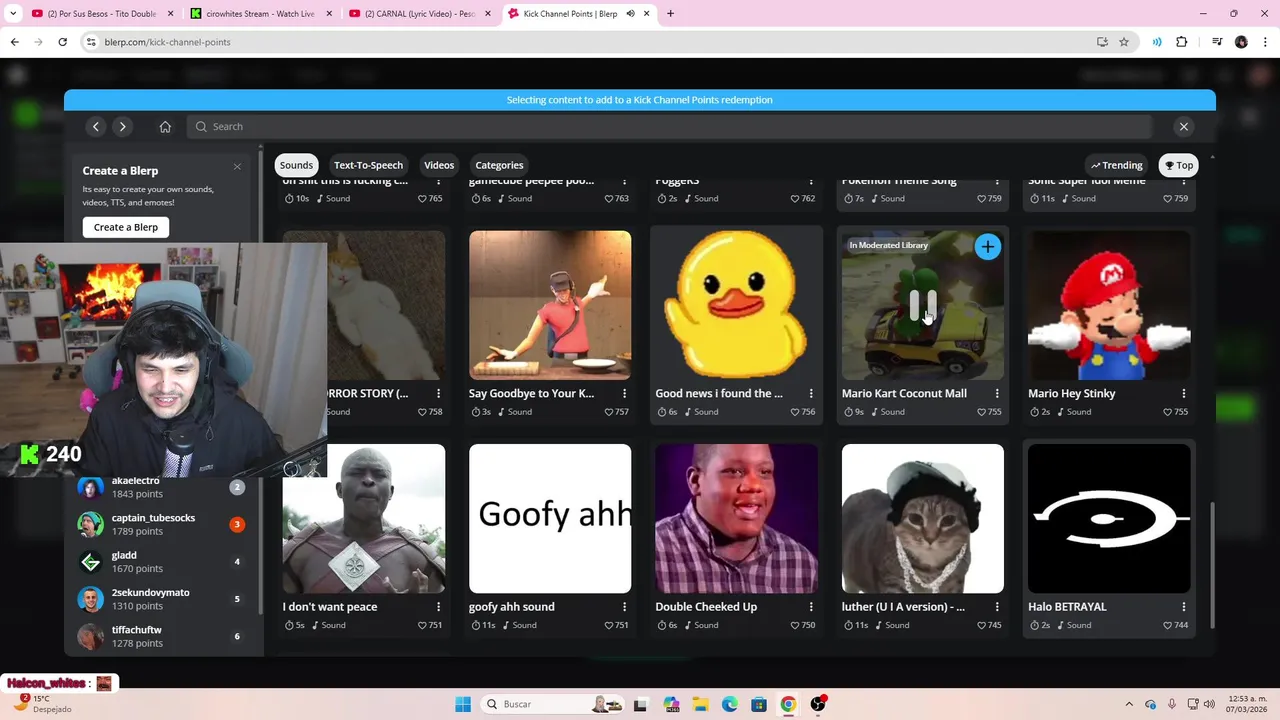Show hidden system tray icons
Viewport: 1280px width, 720px height.
pos(1129,704)
